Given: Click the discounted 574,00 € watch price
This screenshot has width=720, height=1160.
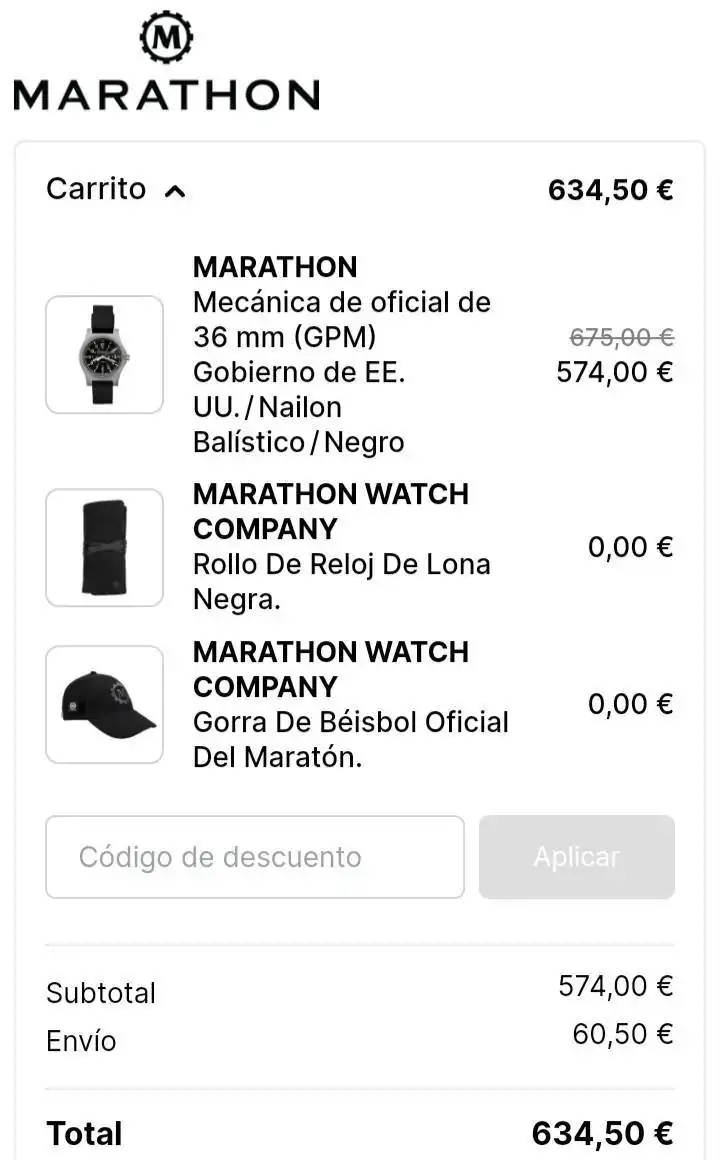Looking at the screenshot, I should point(614,372).
